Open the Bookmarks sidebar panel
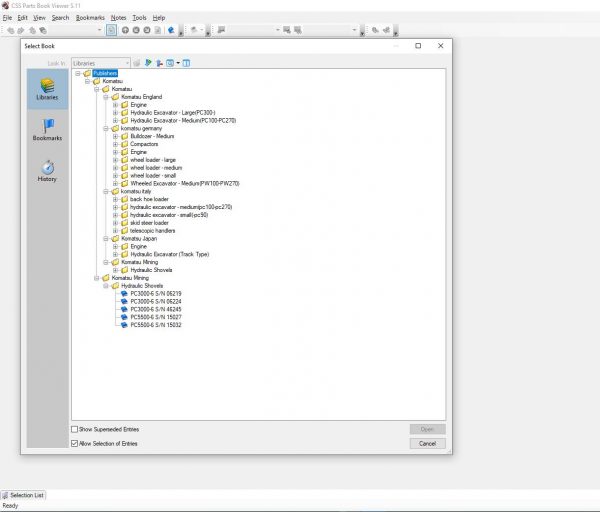This screenshot has height=512, width=600. coord(47,128)
